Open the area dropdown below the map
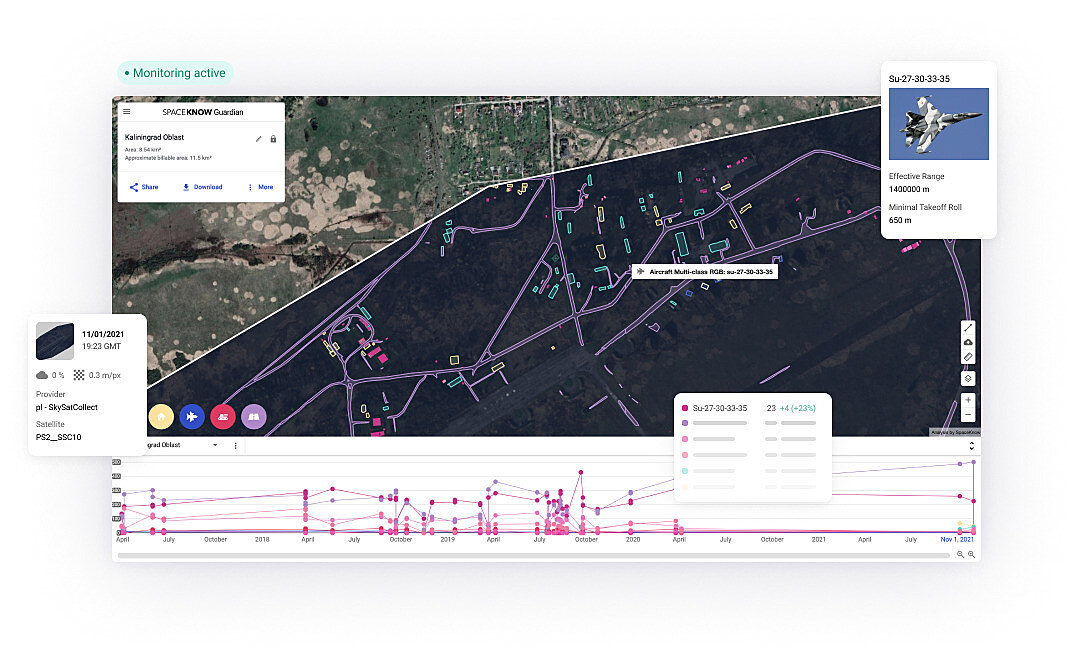The height and width of the screenshot is (666, 1081). [214, 445]
